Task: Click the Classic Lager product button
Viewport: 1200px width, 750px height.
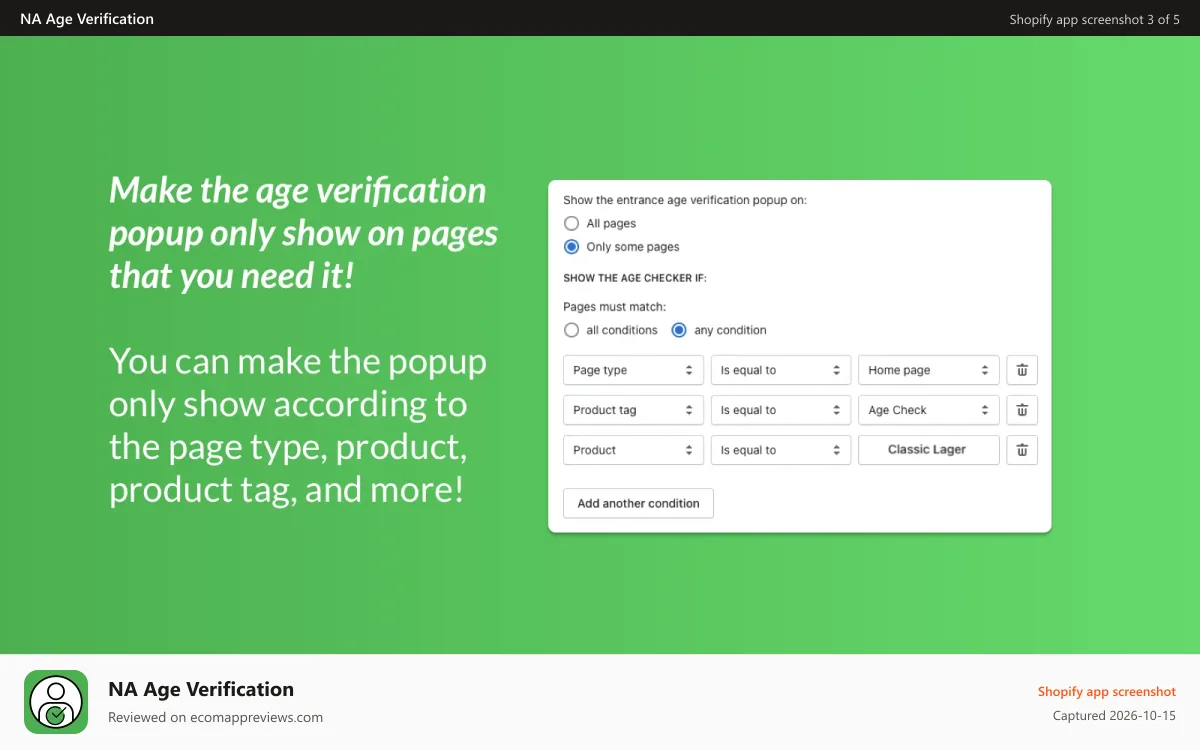Action: [929, 450]
